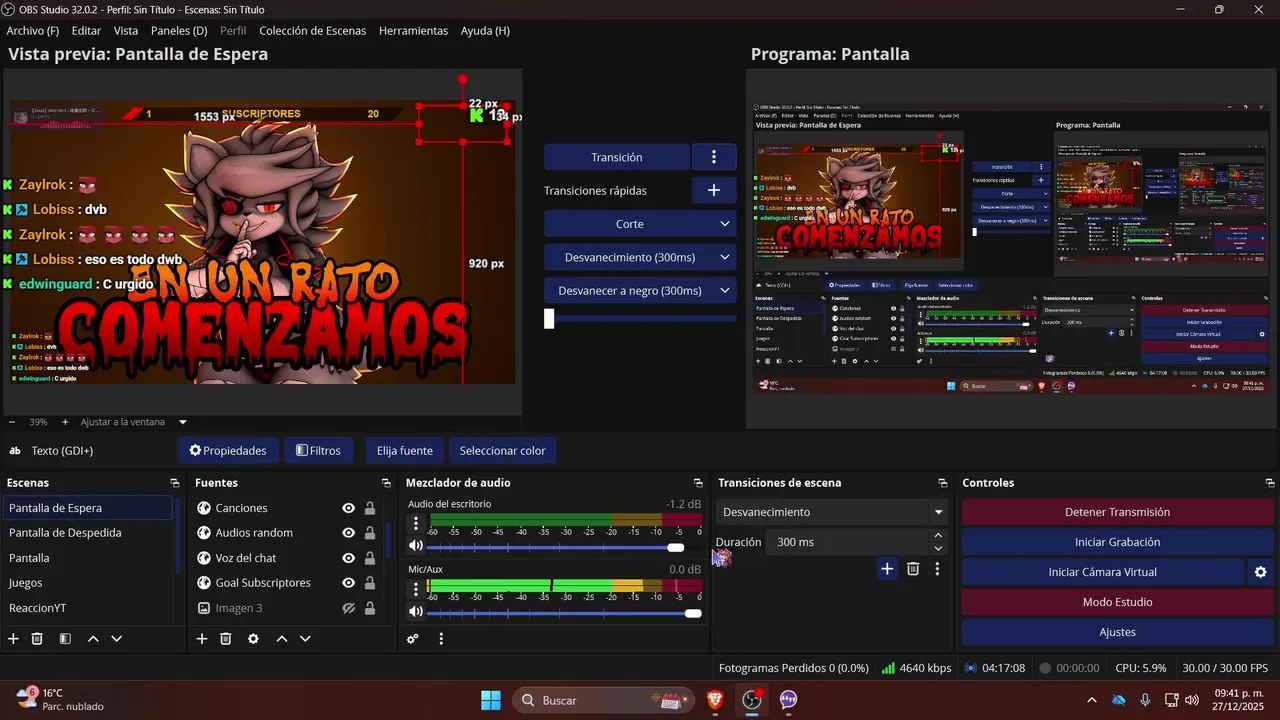
Task: Remove the selected source with the trash icon in Fuentes
Action: point(226,638)
